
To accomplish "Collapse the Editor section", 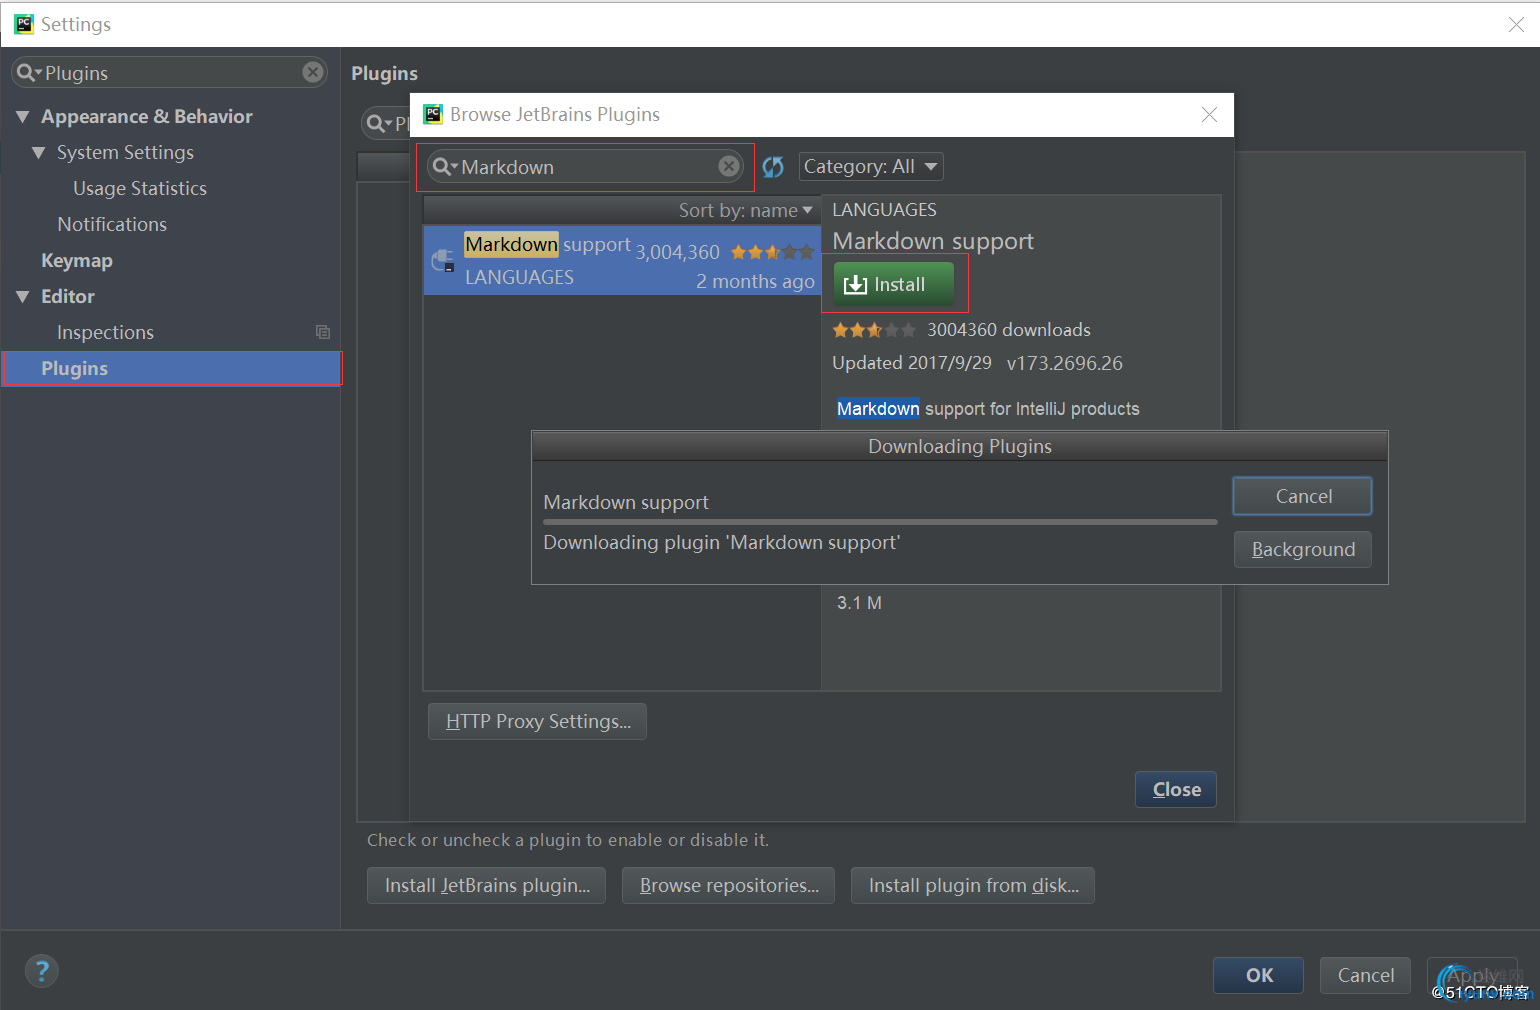I will [23, 297].
